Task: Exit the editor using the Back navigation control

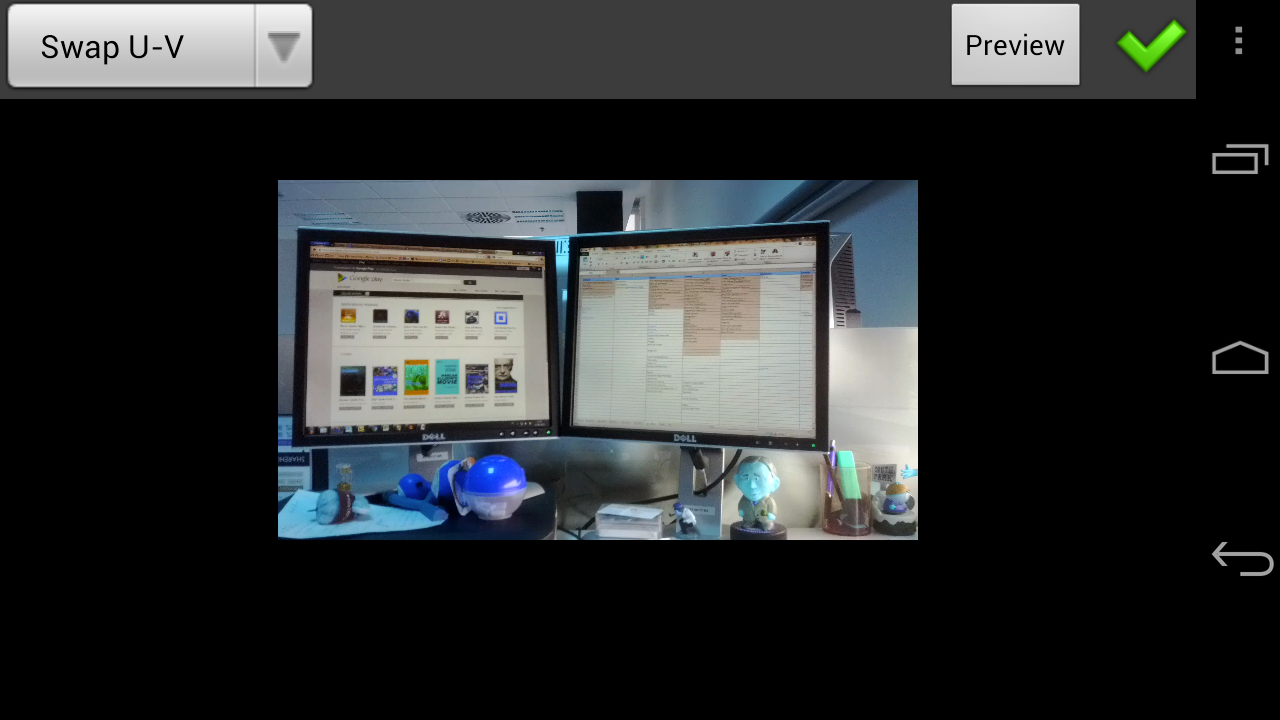Action: (x=1241, y=559)
